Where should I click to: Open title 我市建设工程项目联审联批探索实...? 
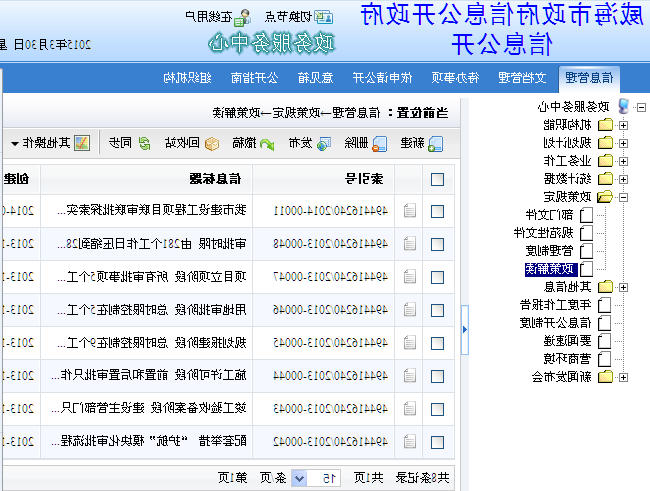152,210
